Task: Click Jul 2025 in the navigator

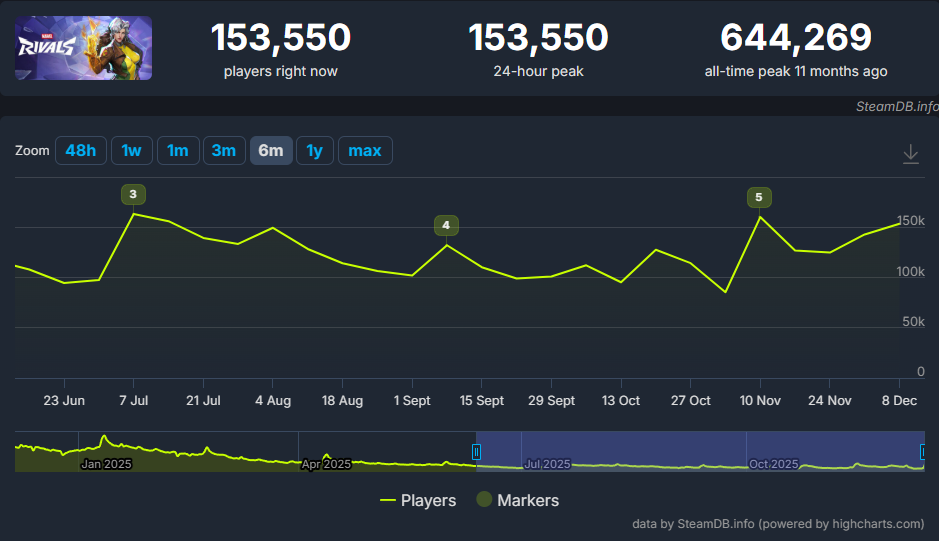Action: point(547,464)
